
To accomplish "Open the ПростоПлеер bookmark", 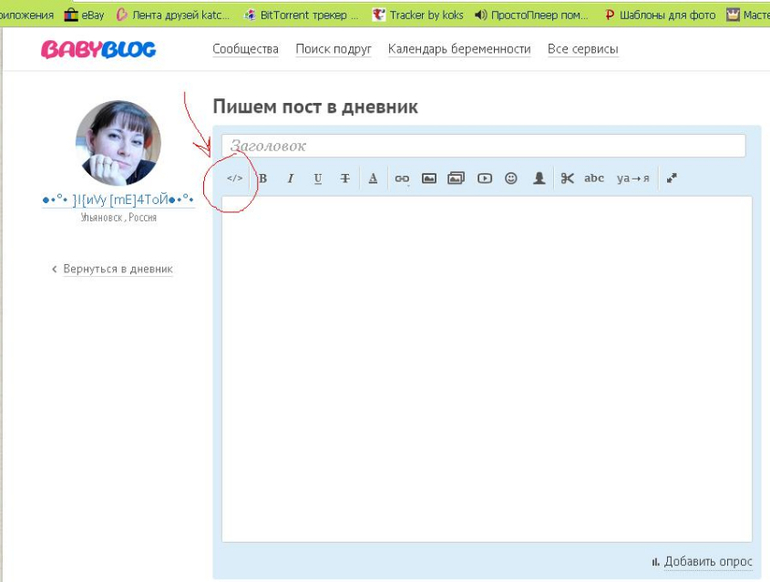I will (531, 15).
